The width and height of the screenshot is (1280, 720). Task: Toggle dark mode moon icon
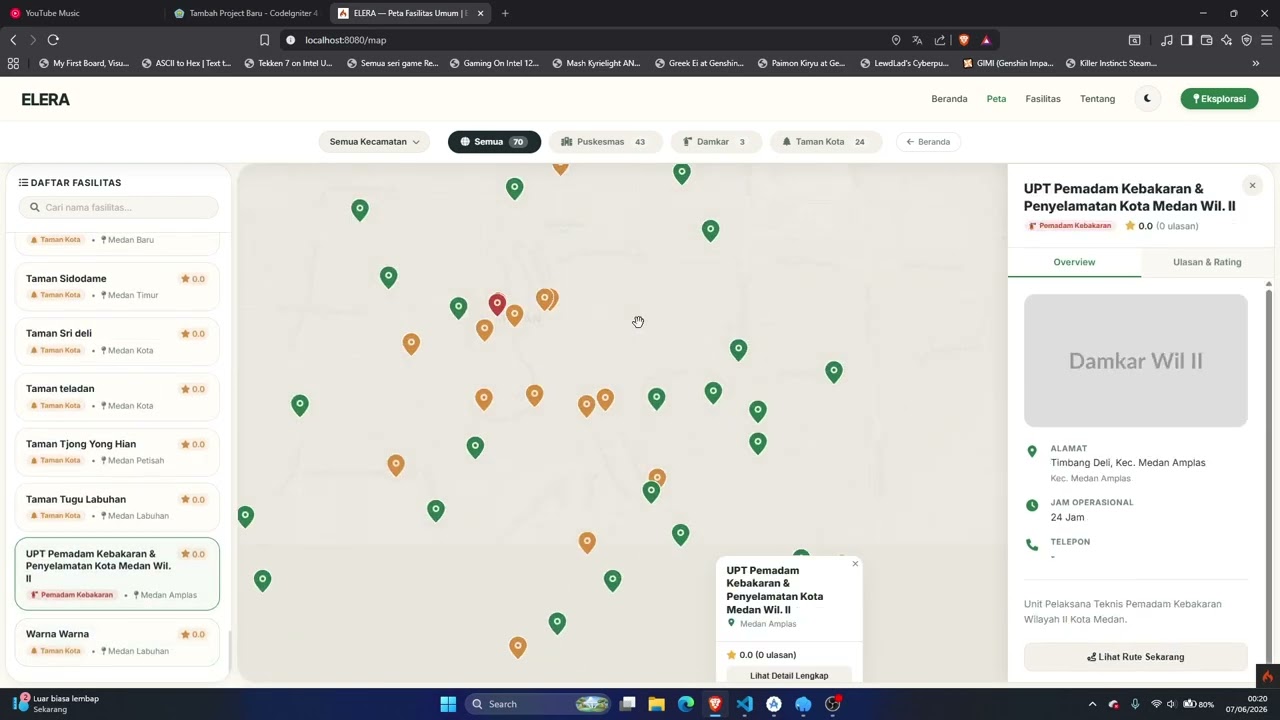[x=1147, y=99]
